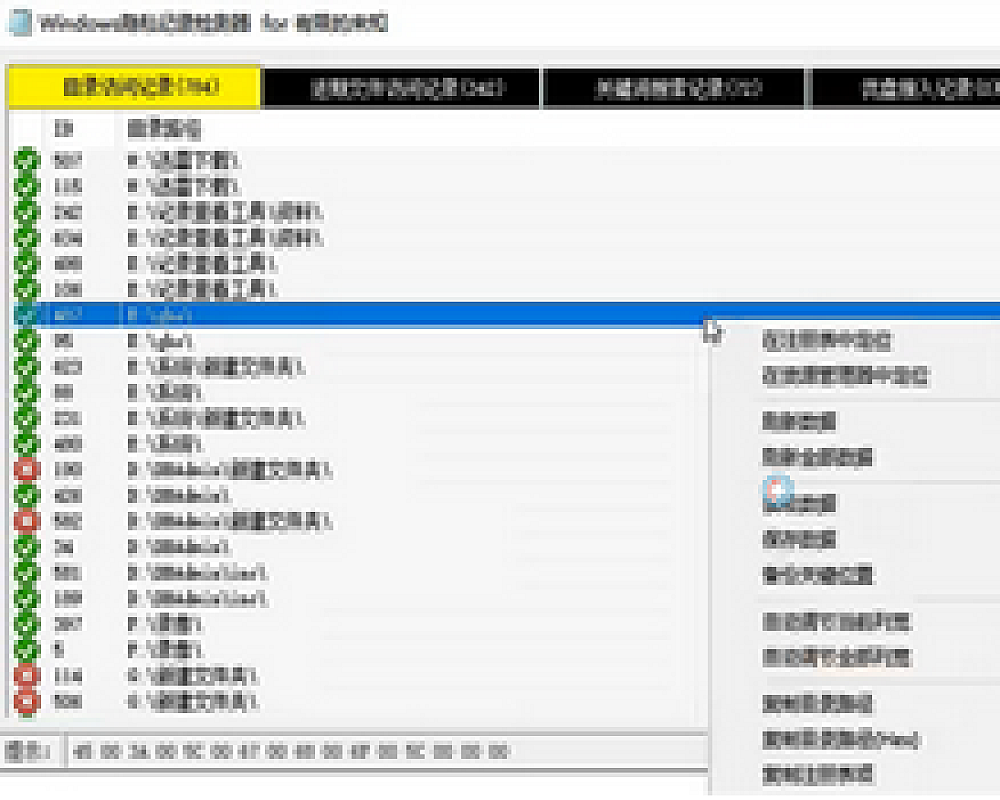Image resolution: width=1000 pixels, height=800 pixels.
Task: Open the second tab showing count (342)
Action: (x=401, y=88)
